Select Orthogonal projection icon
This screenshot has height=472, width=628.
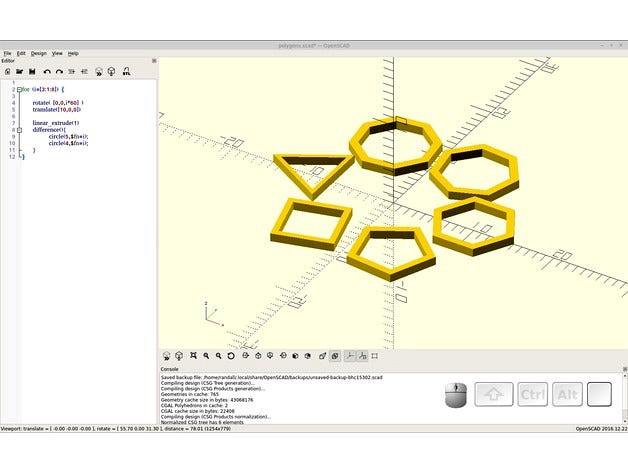coord(335,356)
